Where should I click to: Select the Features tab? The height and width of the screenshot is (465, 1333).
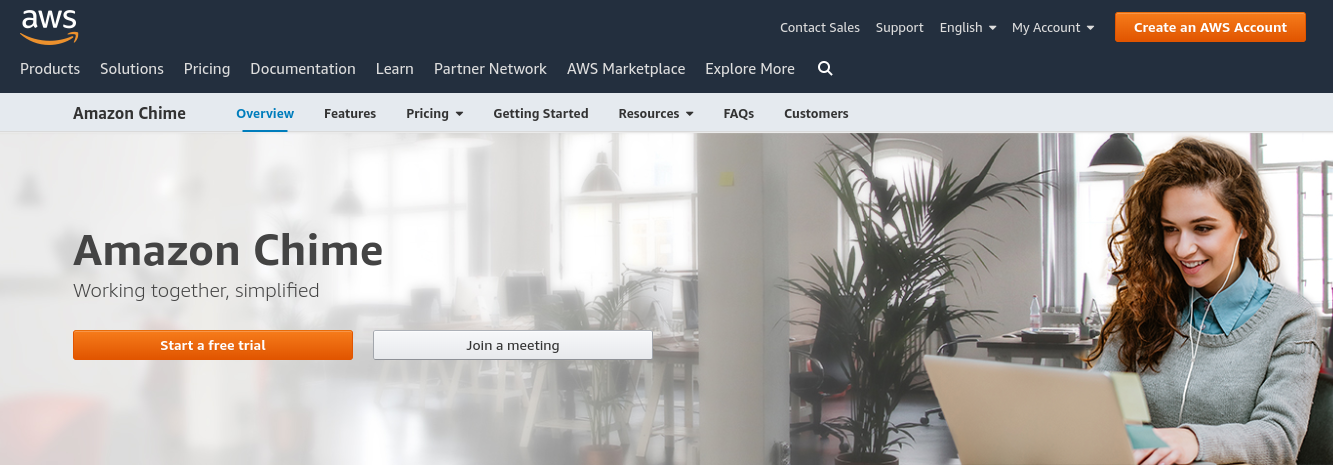[350, 114]
